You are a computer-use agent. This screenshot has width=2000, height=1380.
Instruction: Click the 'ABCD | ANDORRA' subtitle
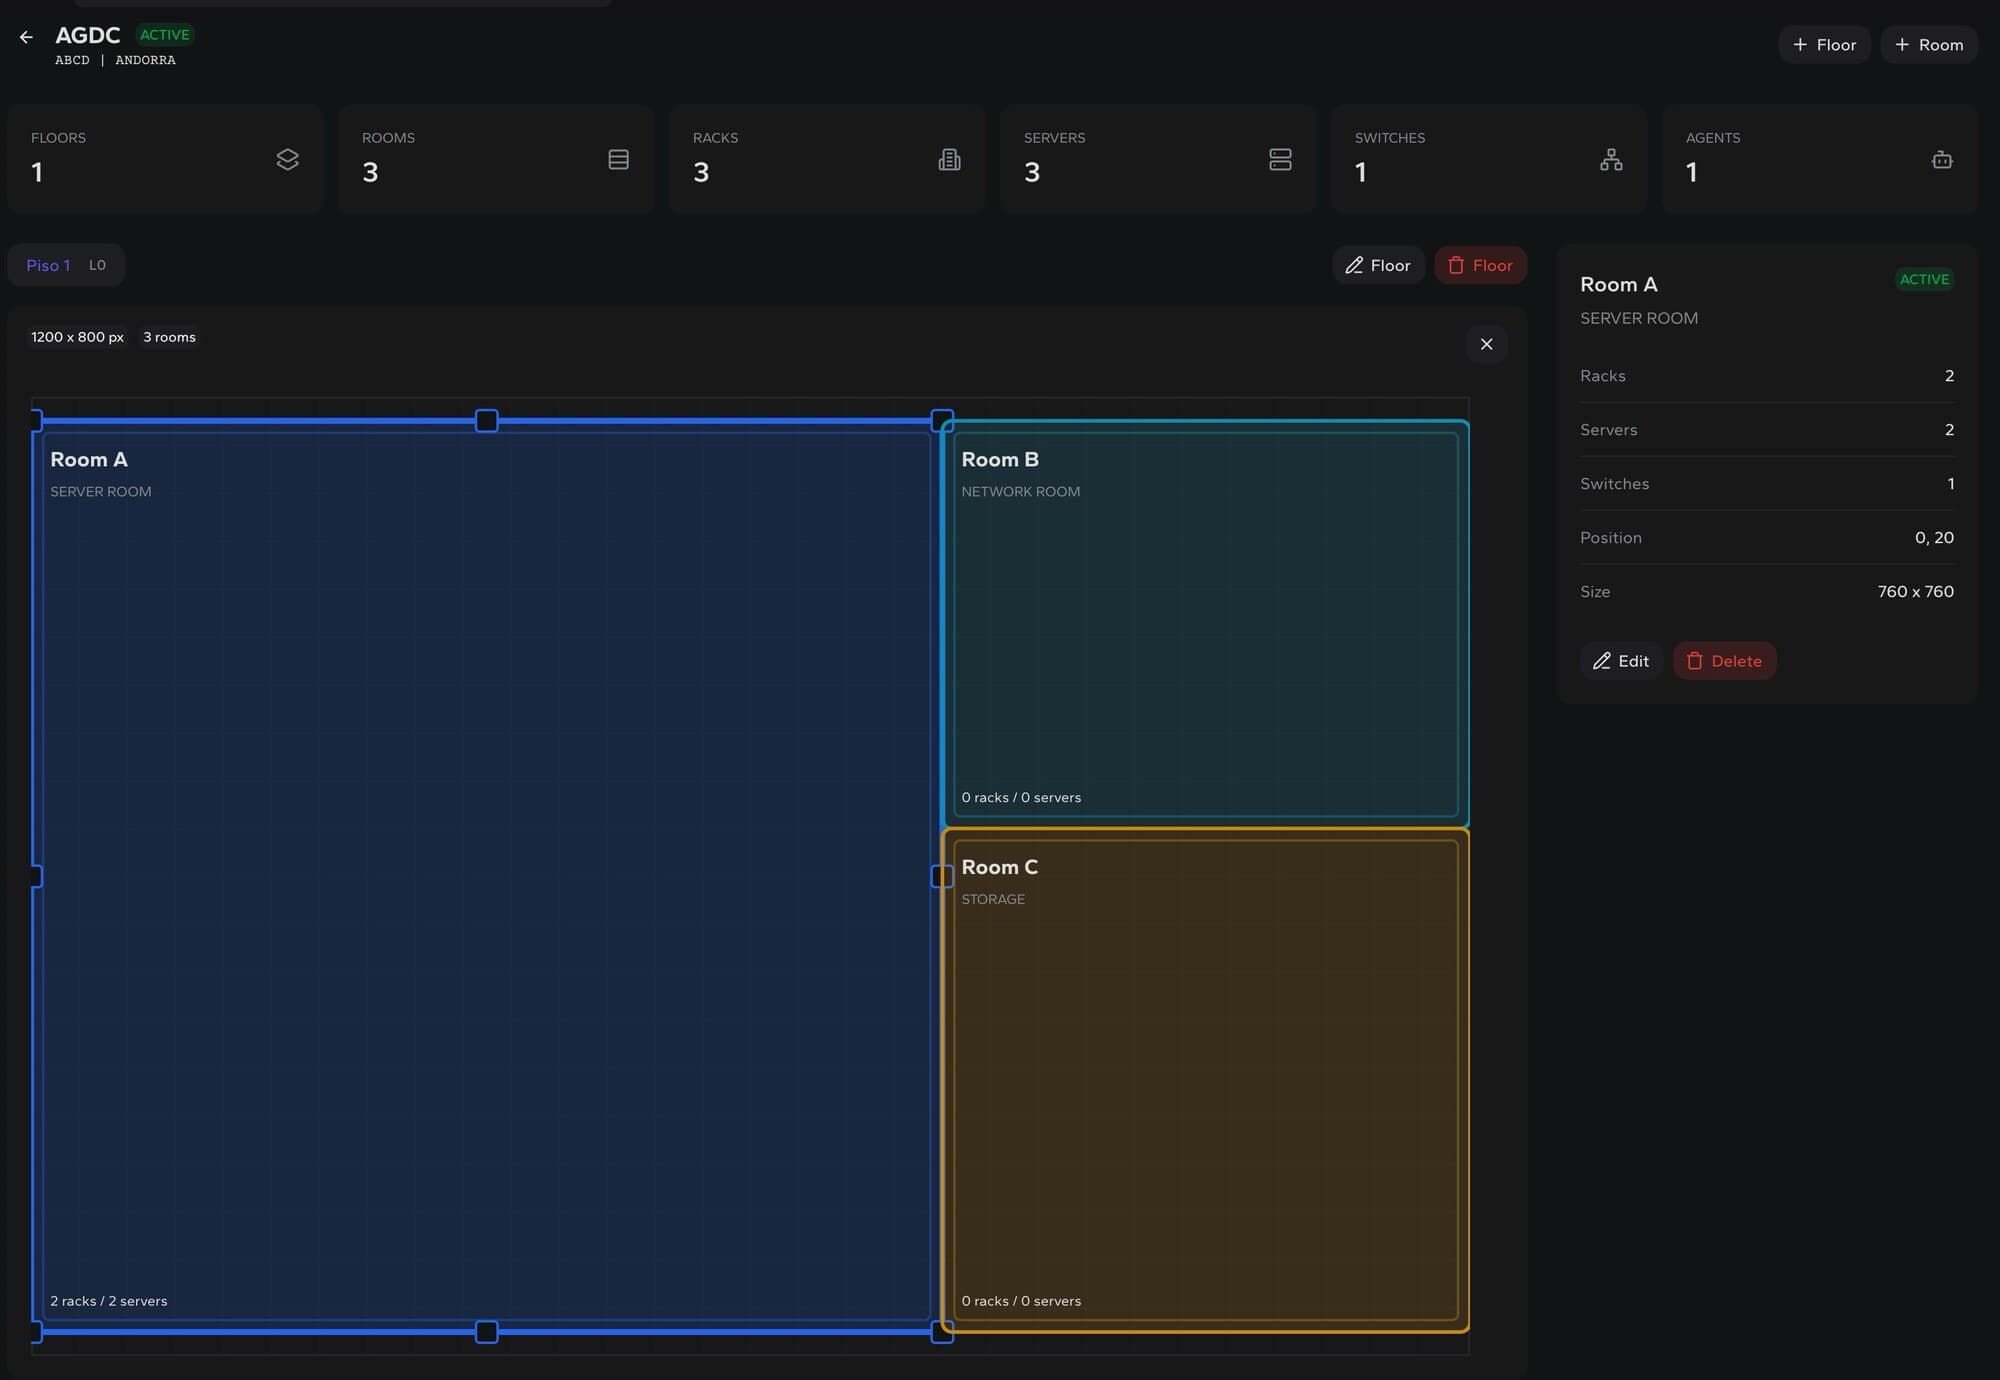click(115, 60)
